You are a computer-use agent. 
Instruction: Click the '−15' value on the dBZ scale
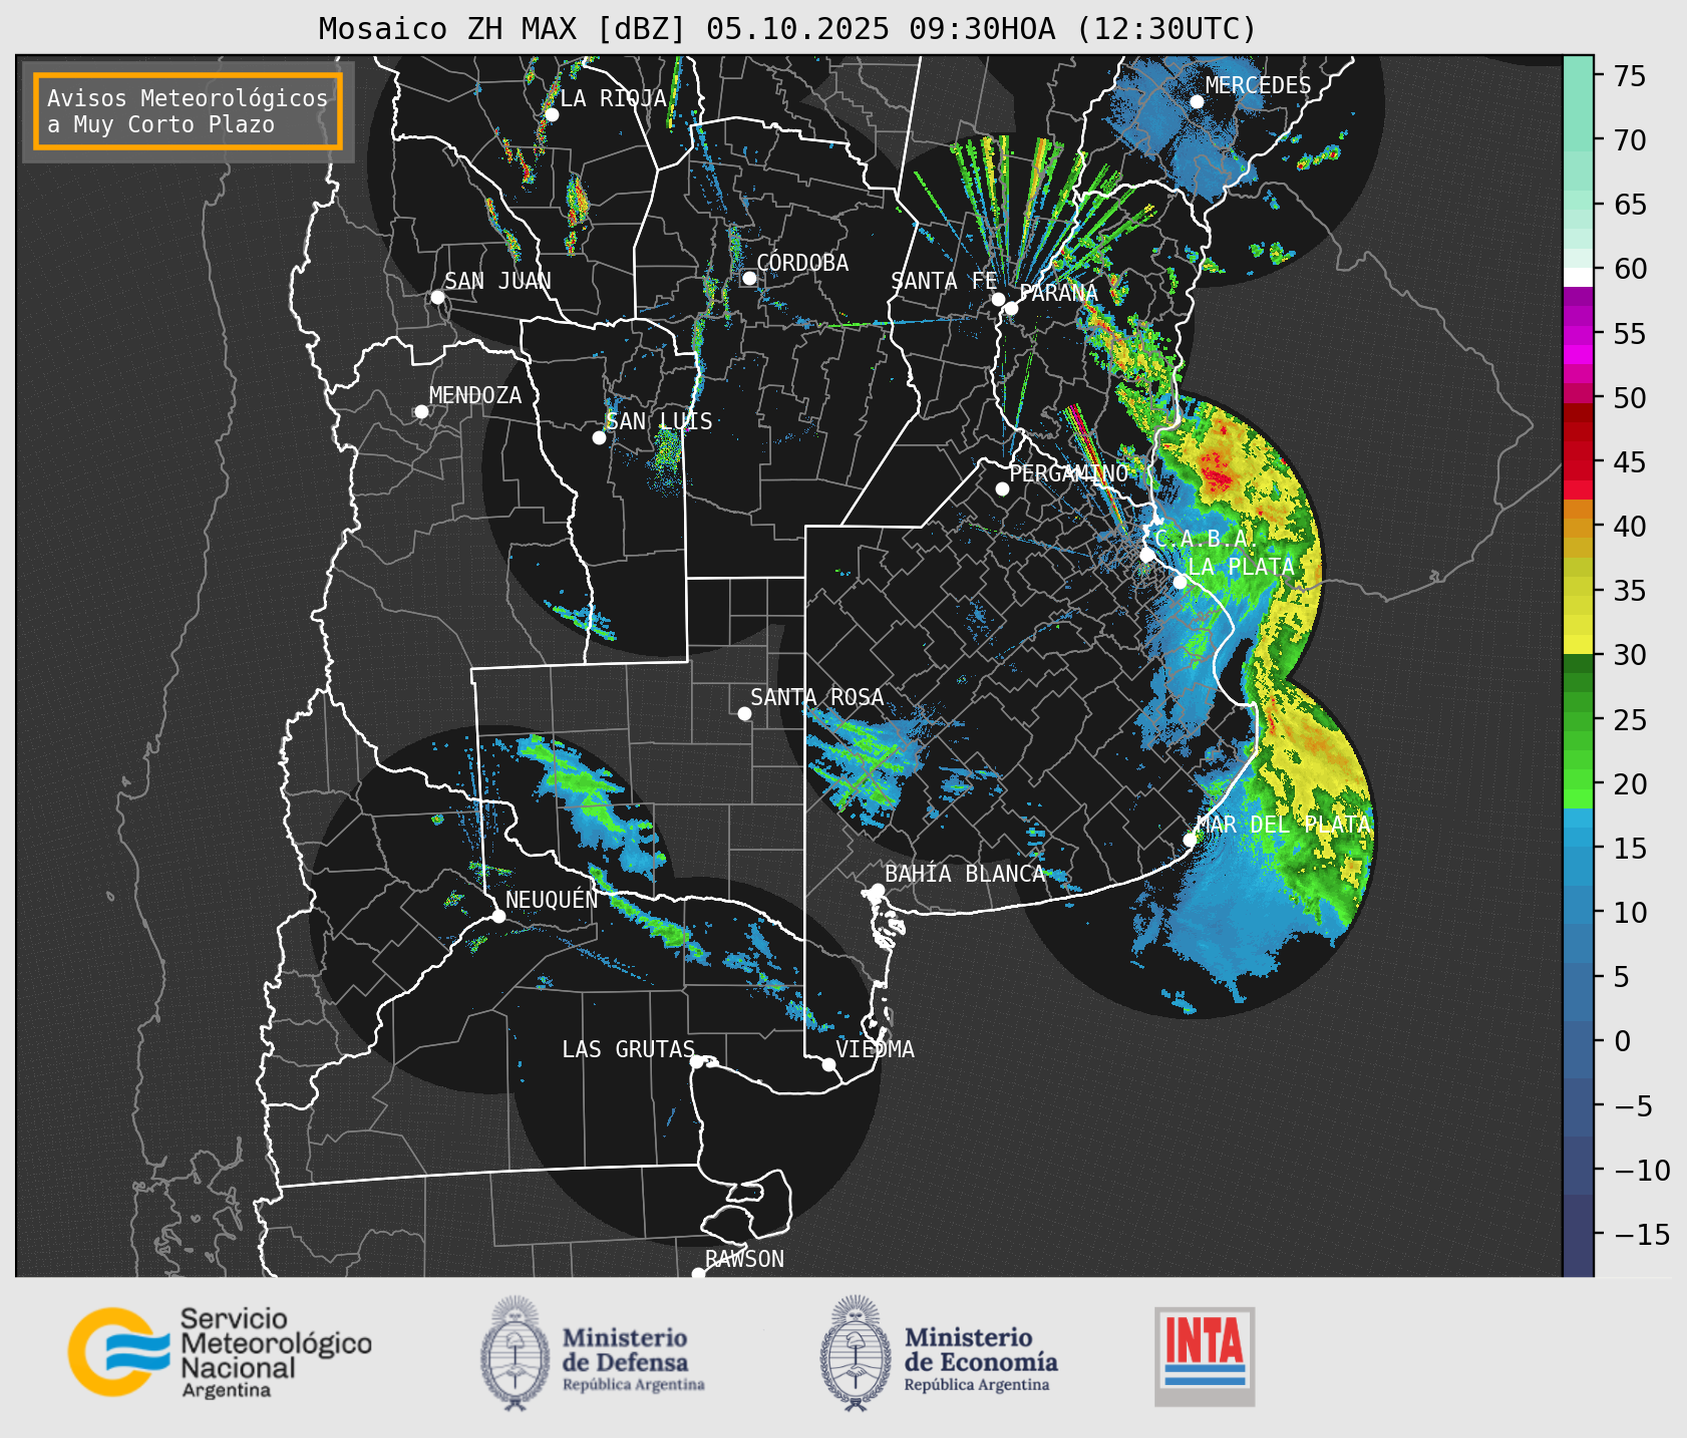pos(1641,1234)
